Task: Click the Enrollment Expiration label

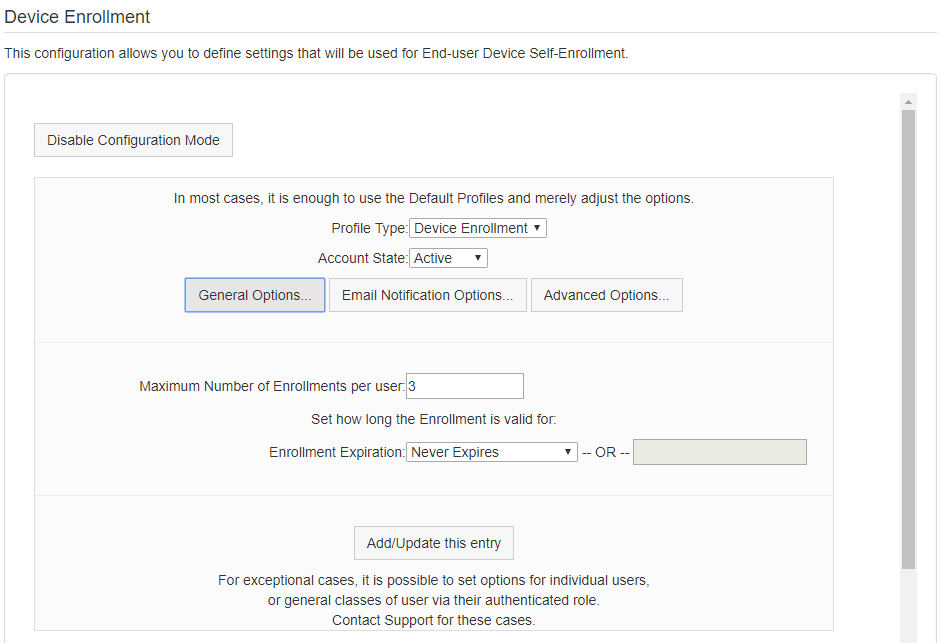Action: coord(337,452)
